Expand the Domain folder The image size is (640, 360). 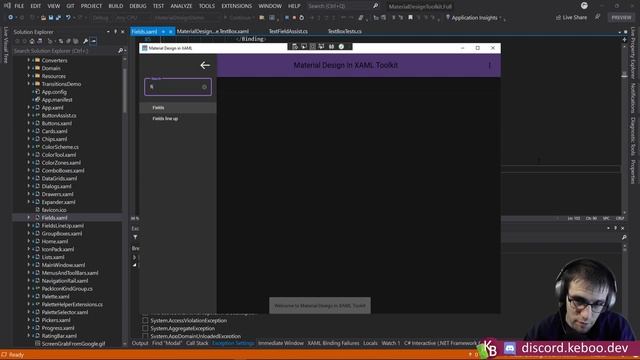click(x=29, y=68)
